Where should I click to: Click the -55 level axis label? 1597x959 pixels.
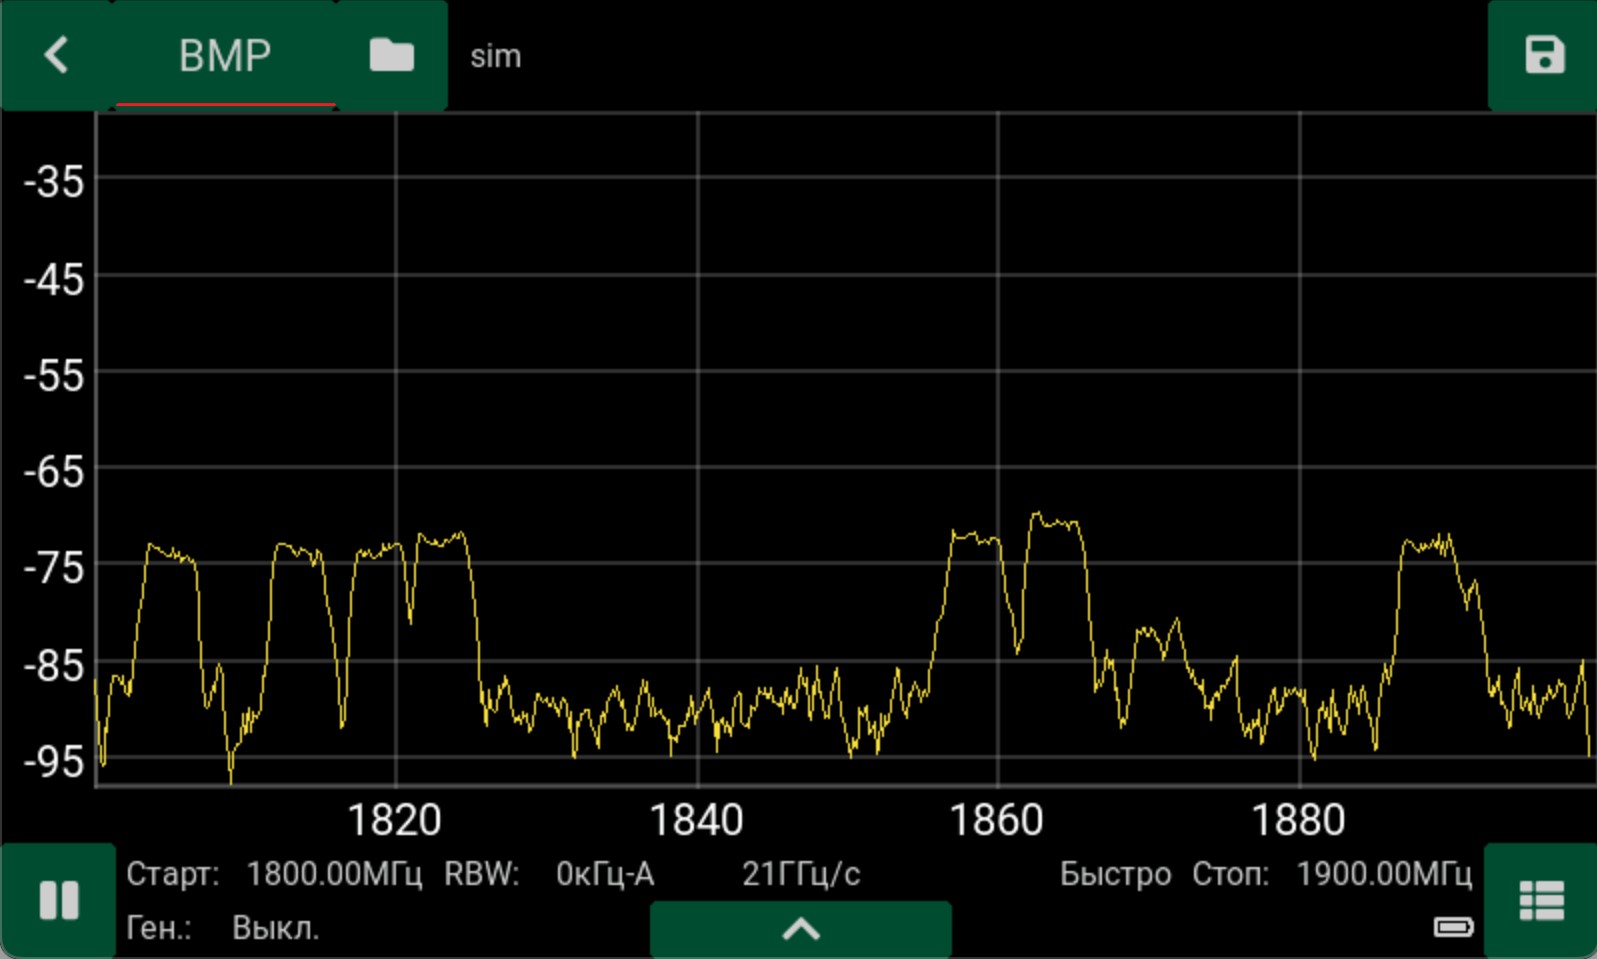[x=54, y=376]
